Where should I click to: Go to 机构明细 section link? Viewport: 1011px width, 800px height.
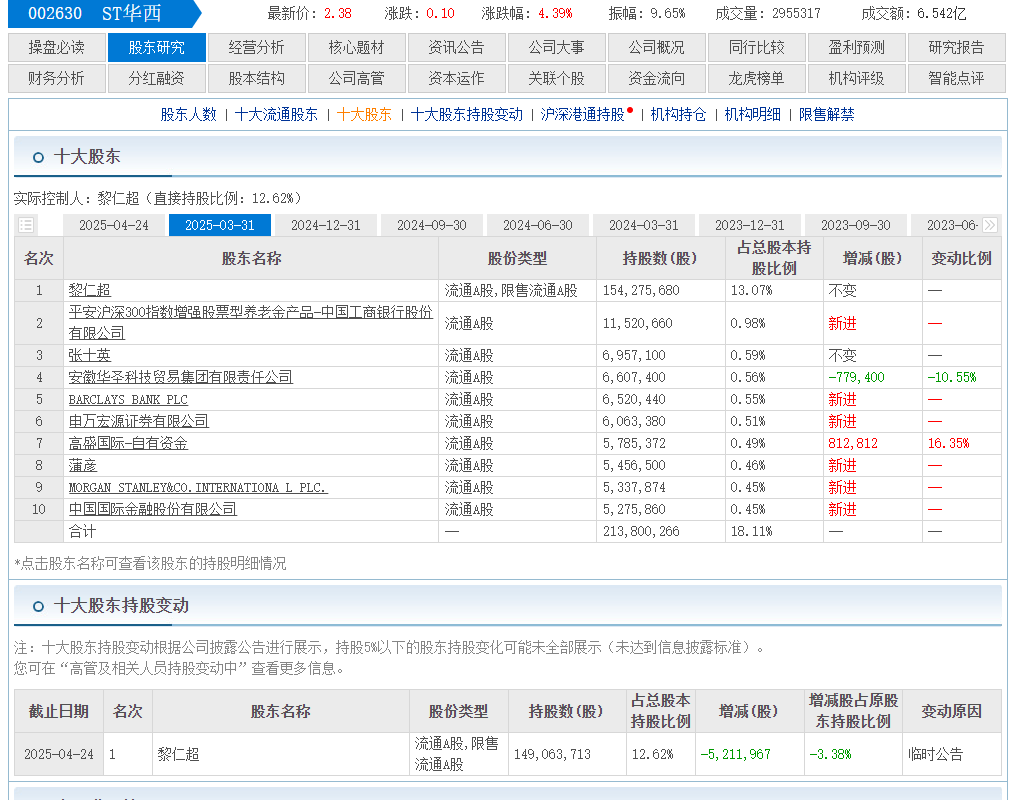(752, 114)
